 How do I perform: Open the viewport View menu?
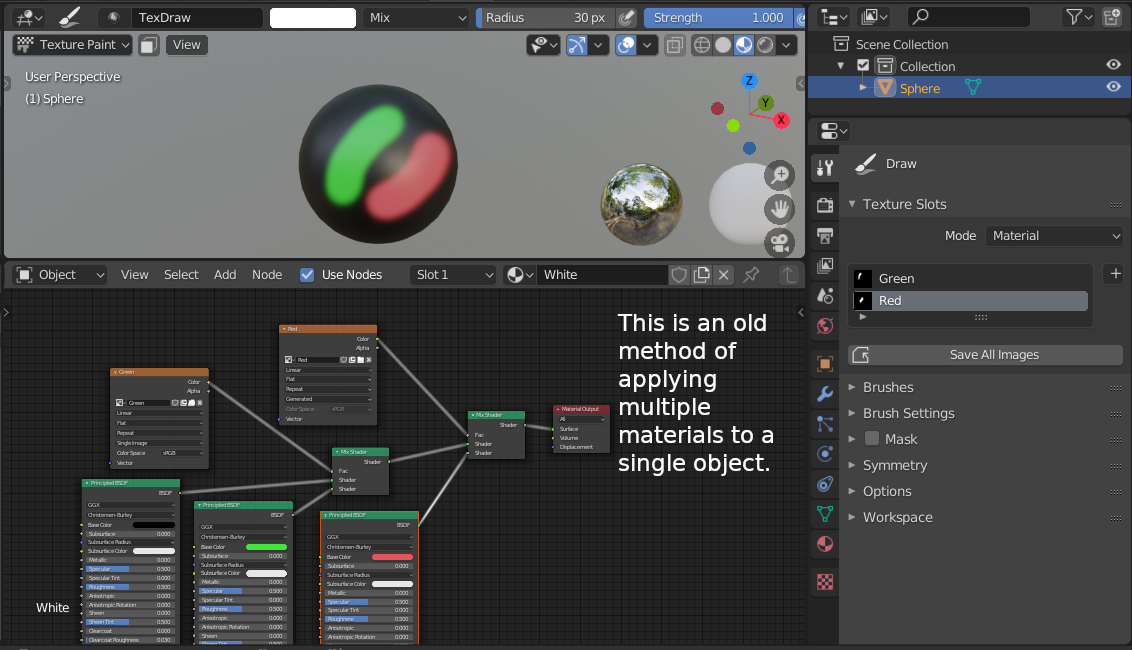point(186,45)
